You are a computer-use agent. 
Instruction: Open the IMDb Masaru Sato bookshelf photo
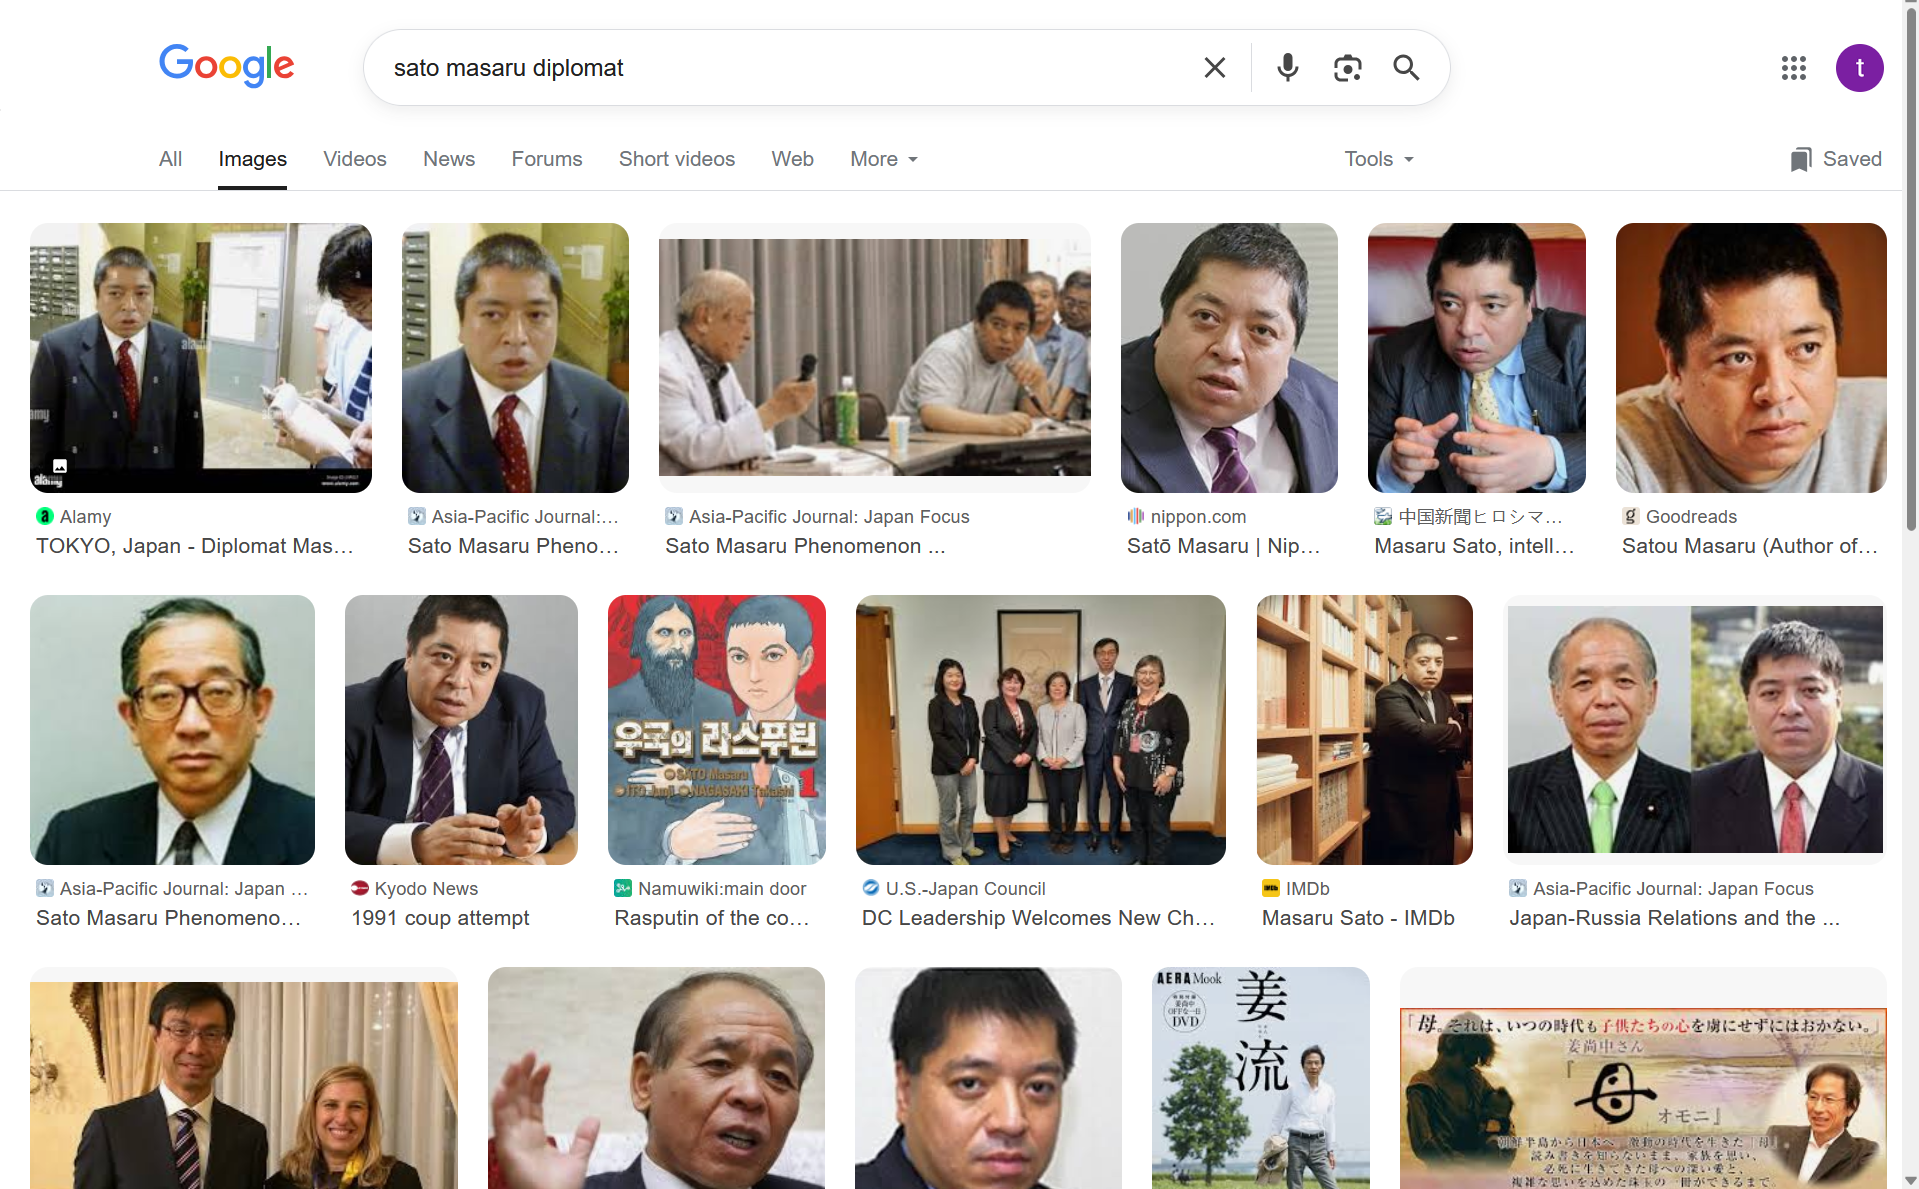[1364, 730]
